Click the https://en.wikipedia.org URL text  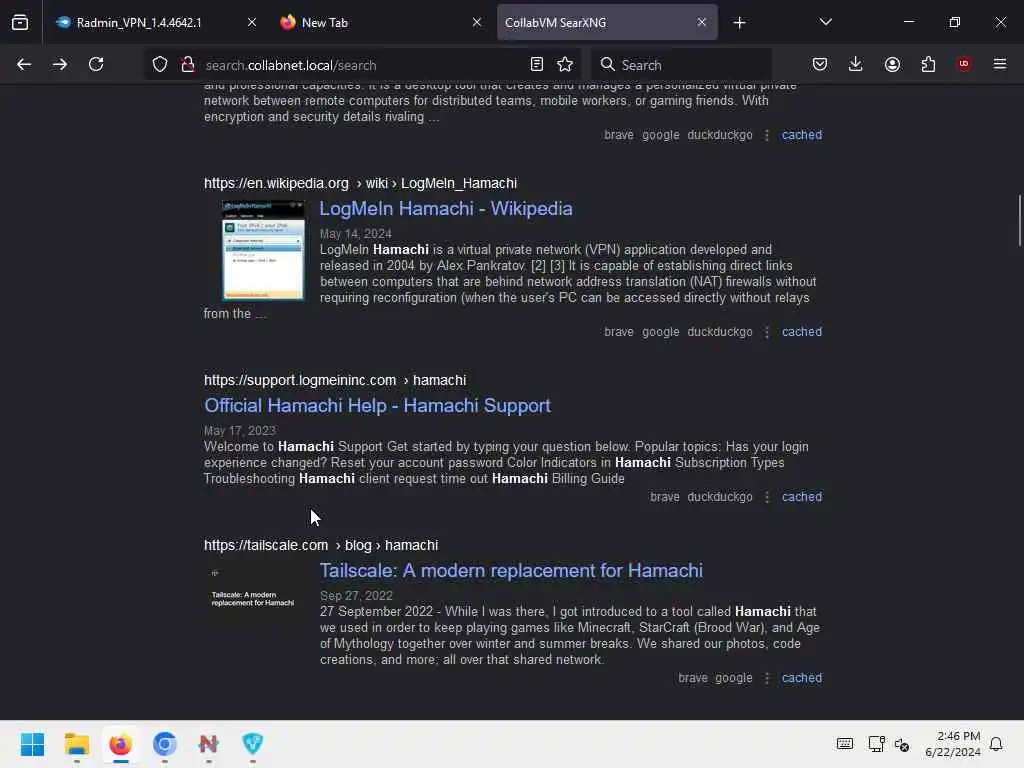276,184
